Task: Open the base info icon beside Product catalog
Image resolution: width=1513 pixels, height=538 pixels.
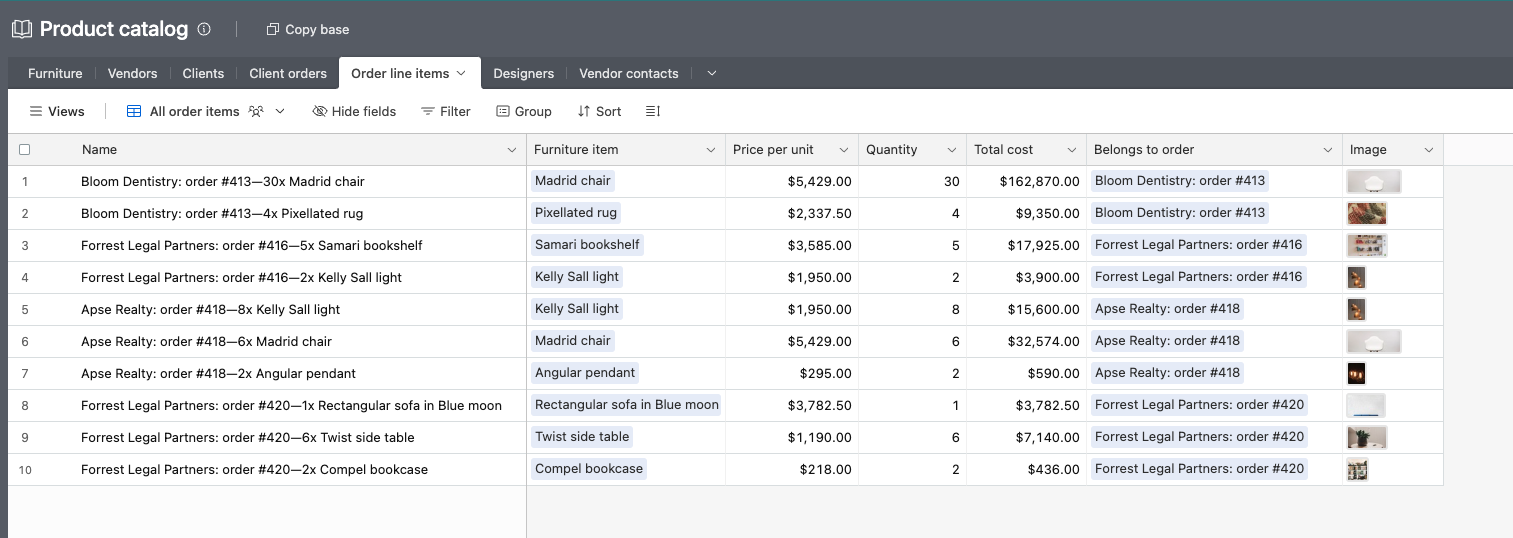Action: pos(204,29)
